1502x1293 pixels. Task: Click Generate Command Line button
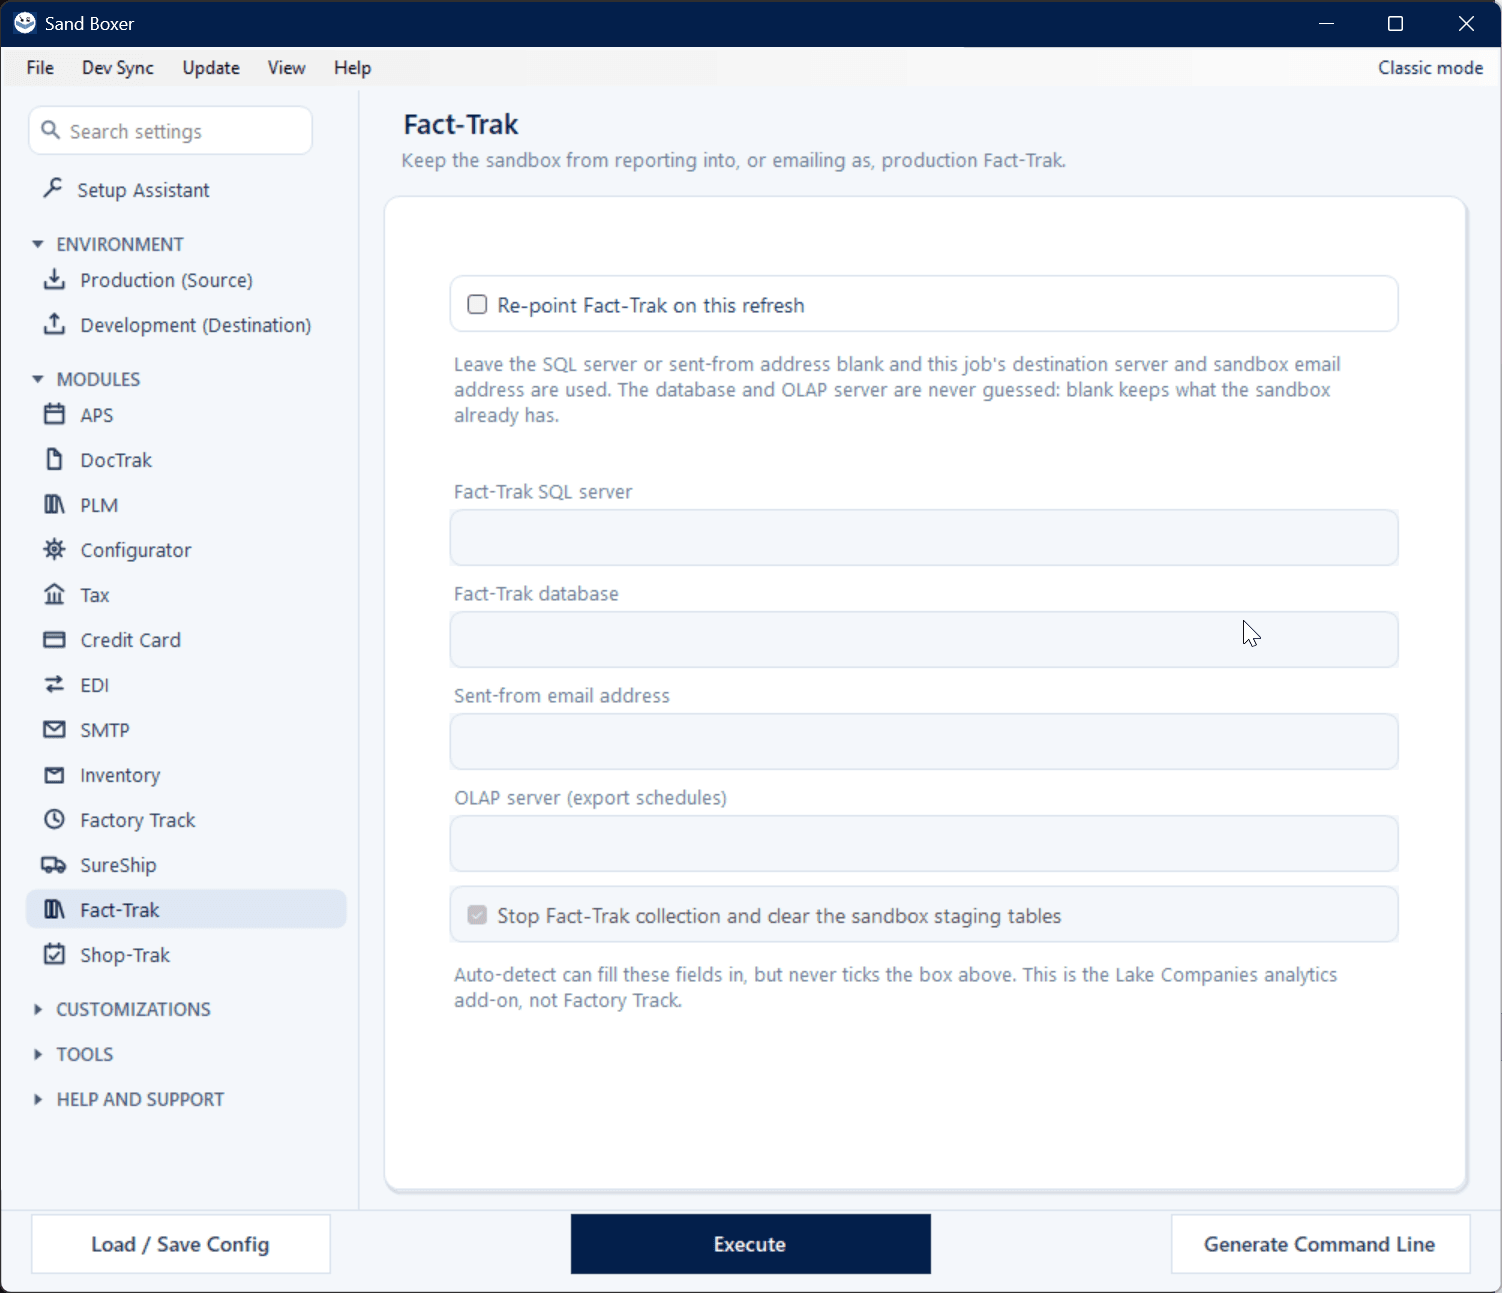point(1320,1244)
